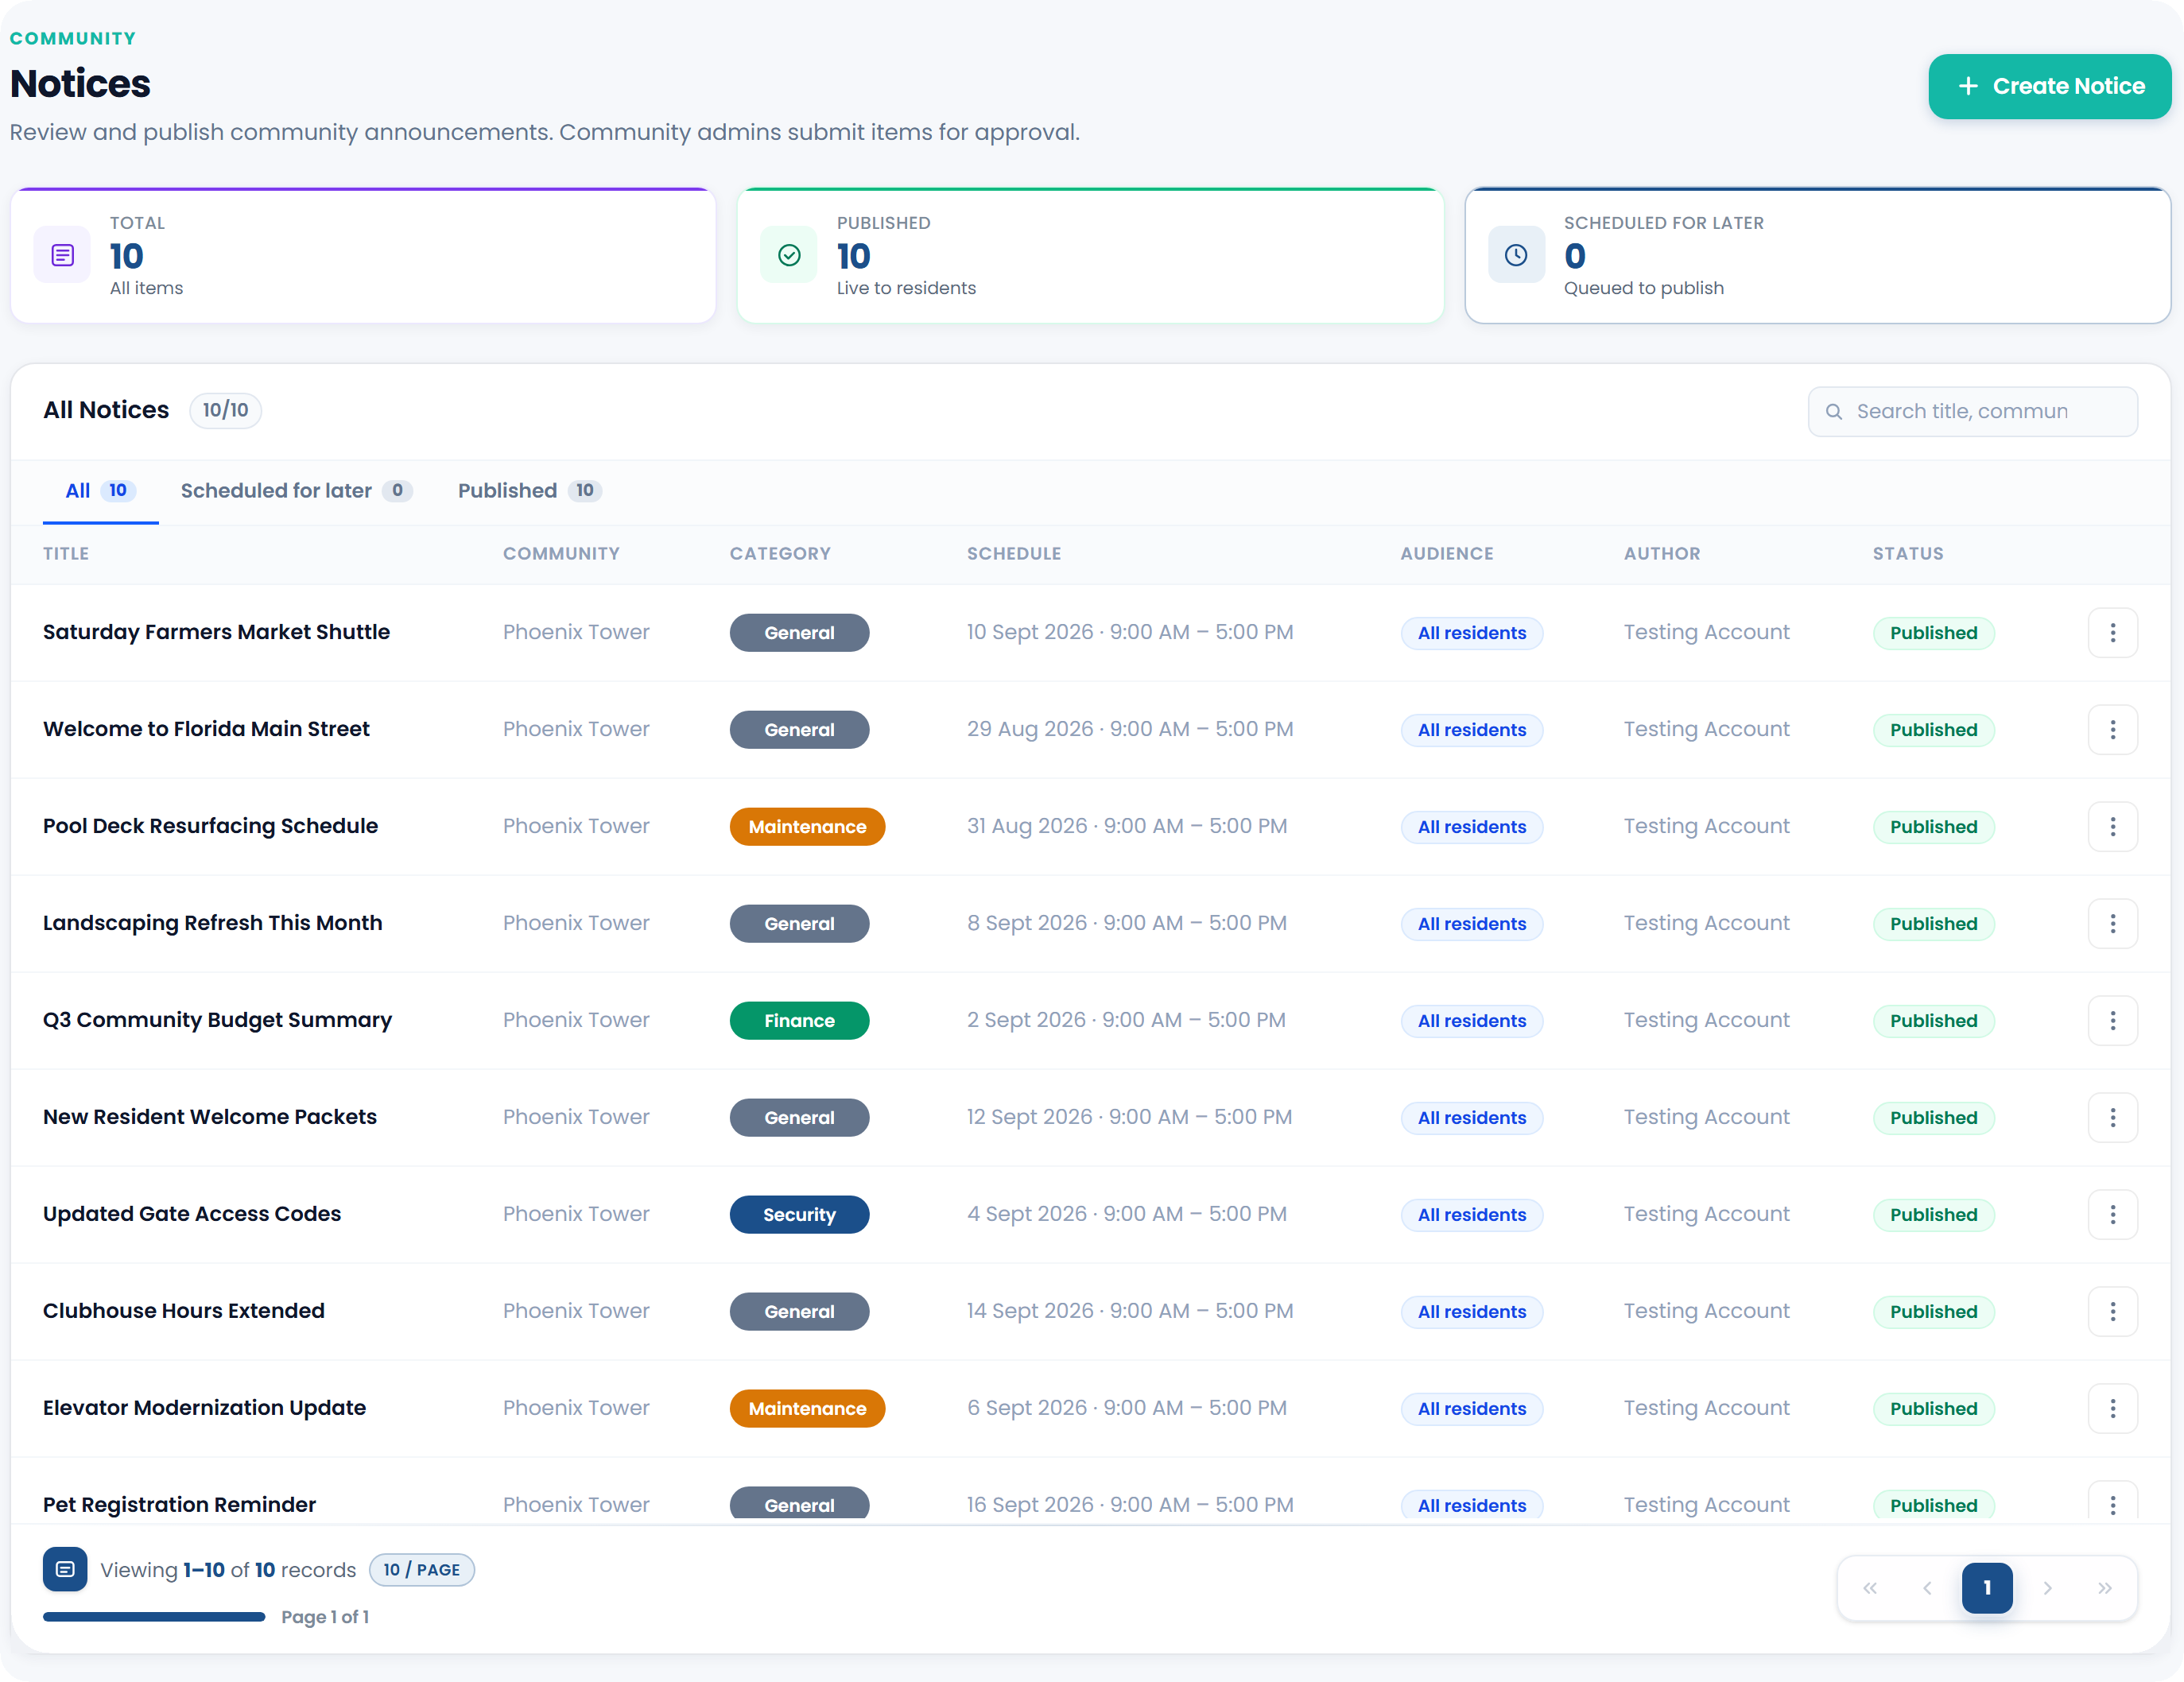Screen dimensions: 2184x1682
Task: Click the Category column header
Action: tap(780, 554)
